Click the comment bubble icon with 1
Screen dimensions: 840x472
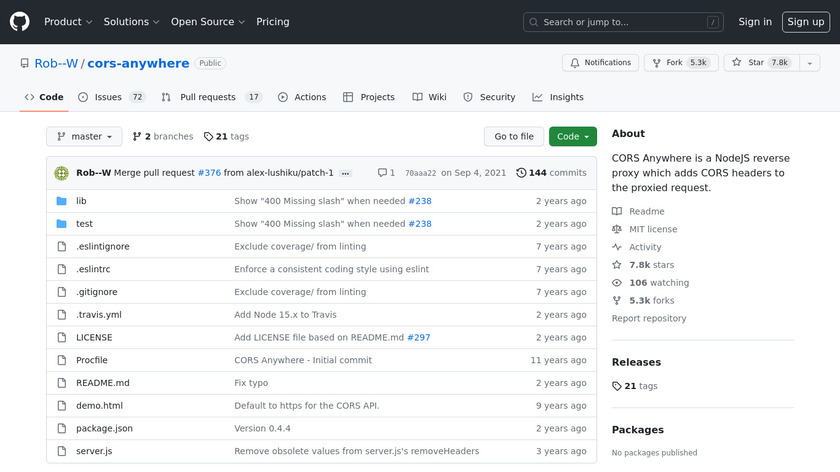pos(382,173)
